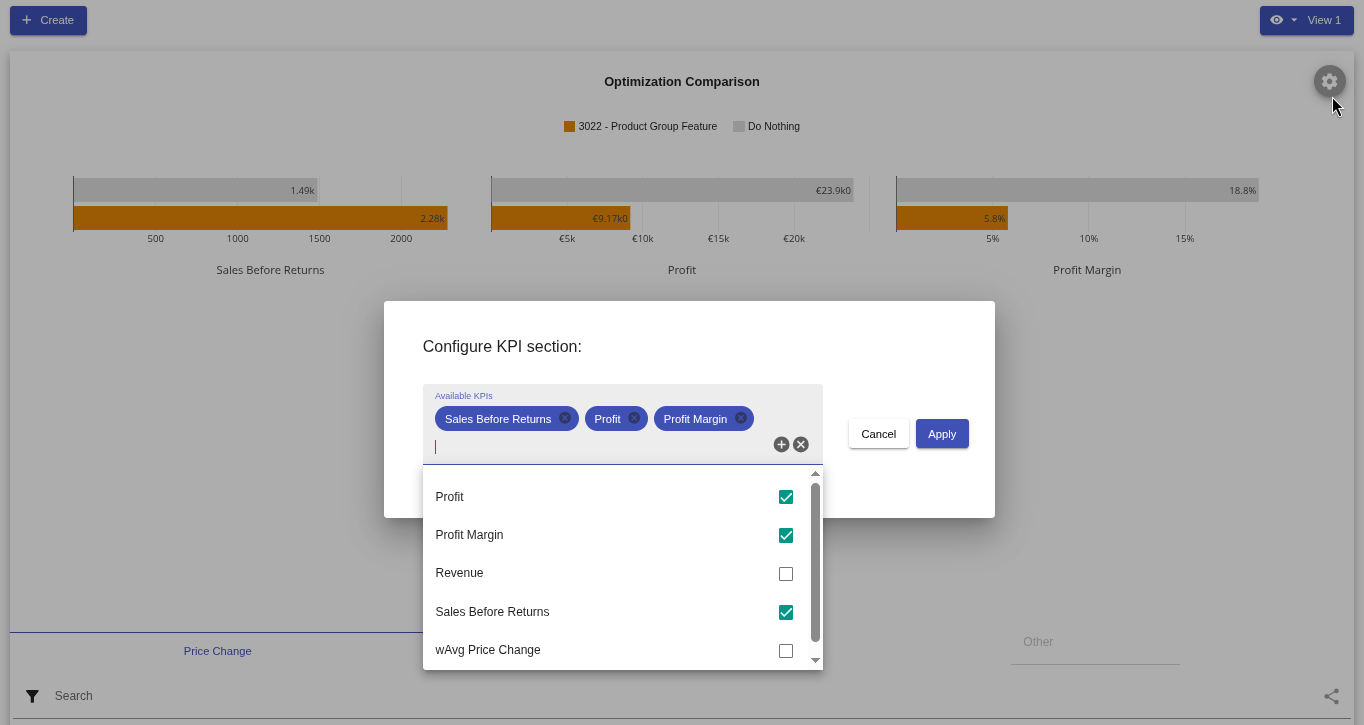Screen dimensions: 1364x725
Task: Click the list scroll up arrow
Action: pos(815,473)
